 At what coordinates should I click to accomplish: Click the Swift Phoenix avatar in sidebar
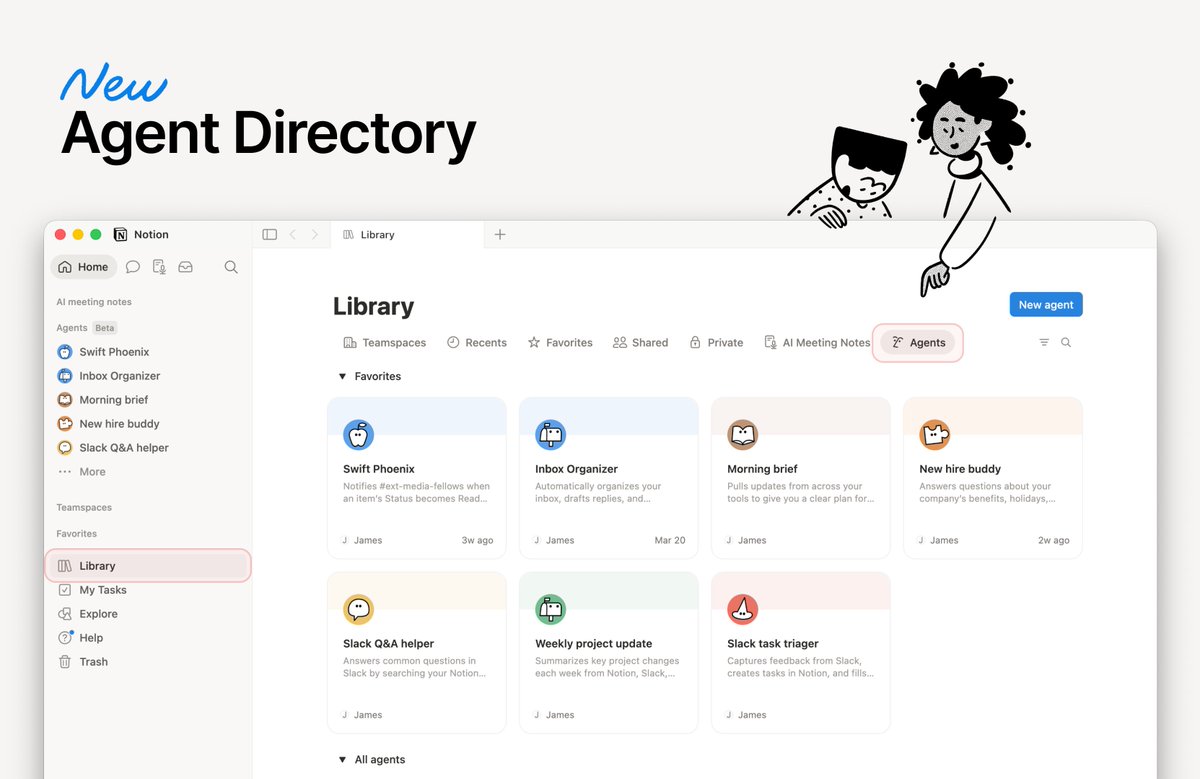(65, 352)
